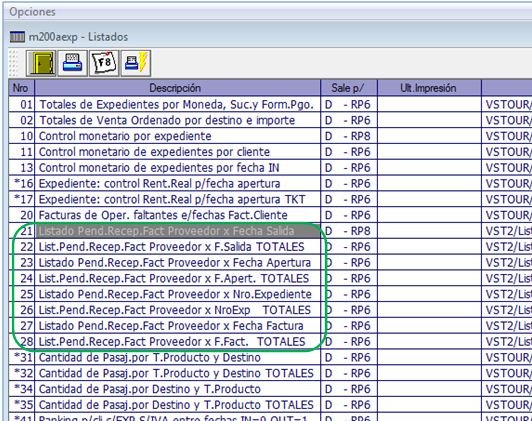Click D - RP6 cell in row 20
The image size is (532, 421).
pos(349,215)
